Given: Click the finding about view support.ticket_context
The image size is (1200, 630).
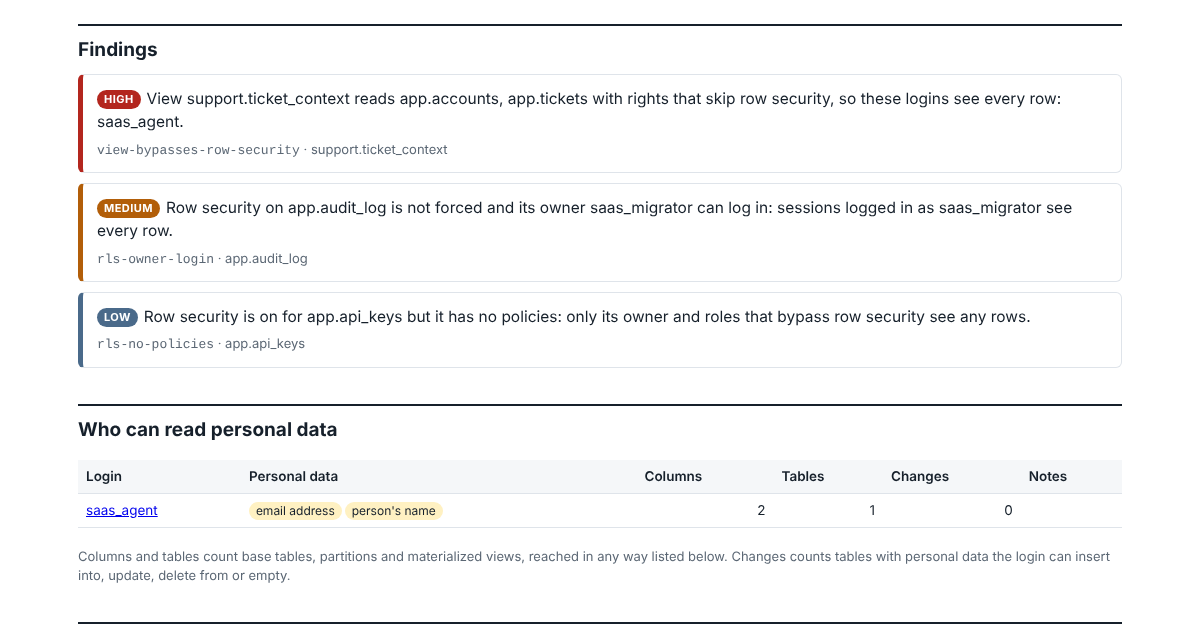Looking at the screenshot, I should [x=600, y=123].
